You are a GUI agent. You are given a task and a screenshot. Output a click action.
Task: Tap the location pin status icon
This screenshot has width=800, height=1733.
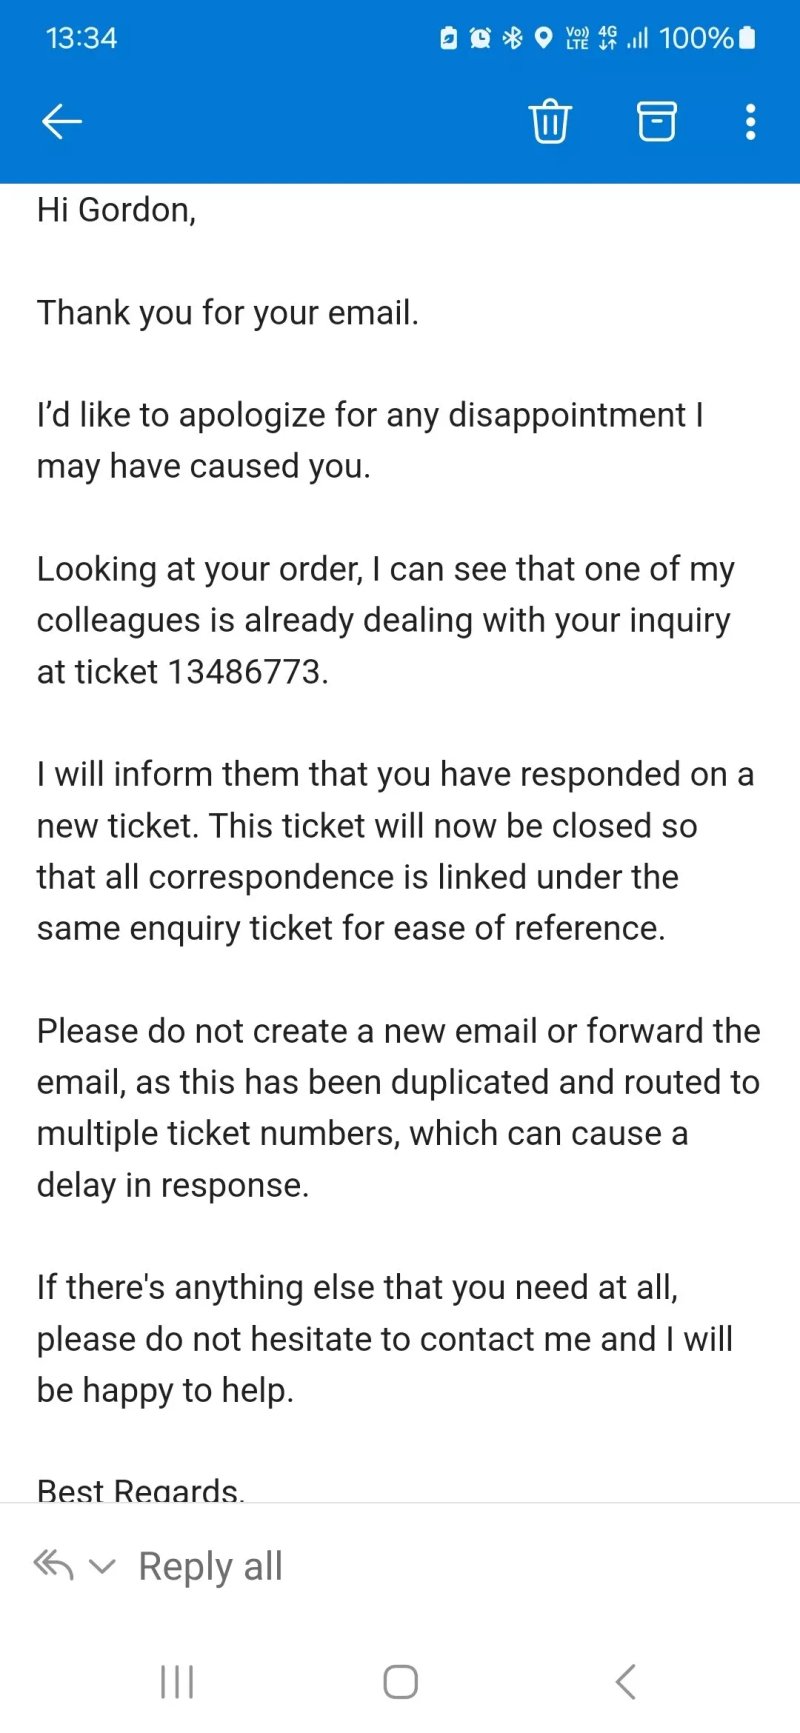click(x=543, y=38)
